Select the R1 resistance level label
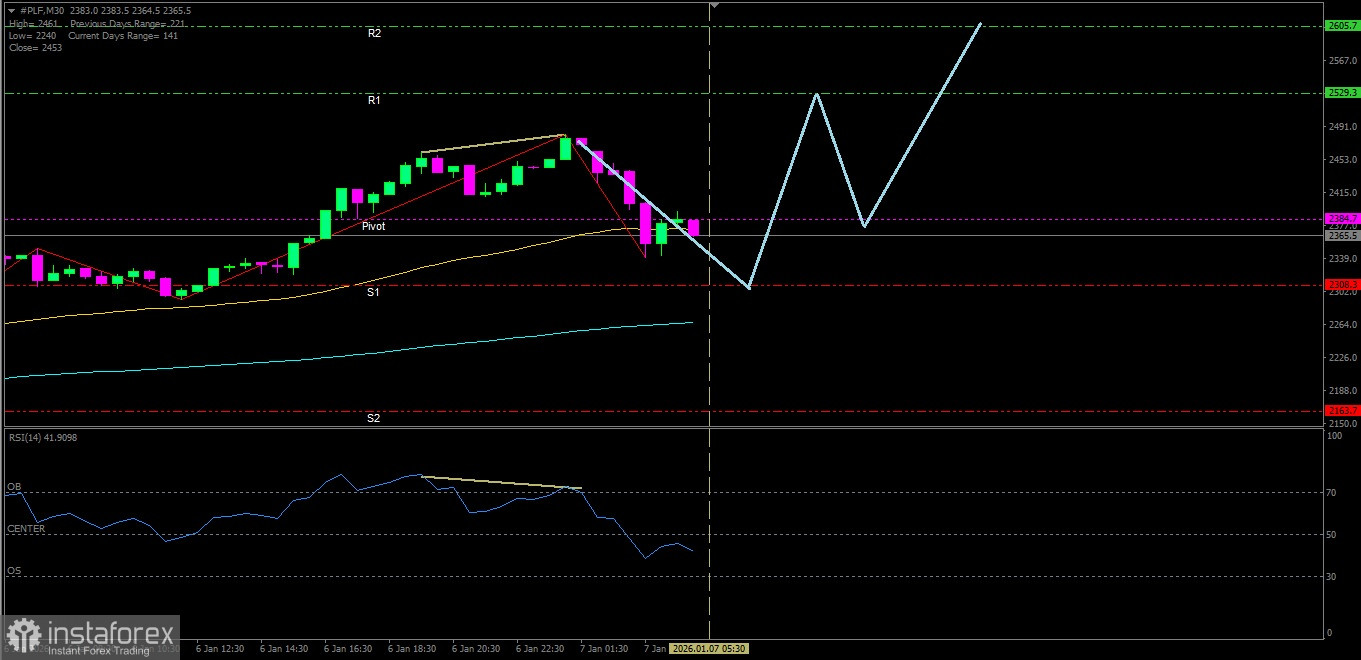Image resolution: width=1361 pixels, height=660 pixels. [374, 101]
